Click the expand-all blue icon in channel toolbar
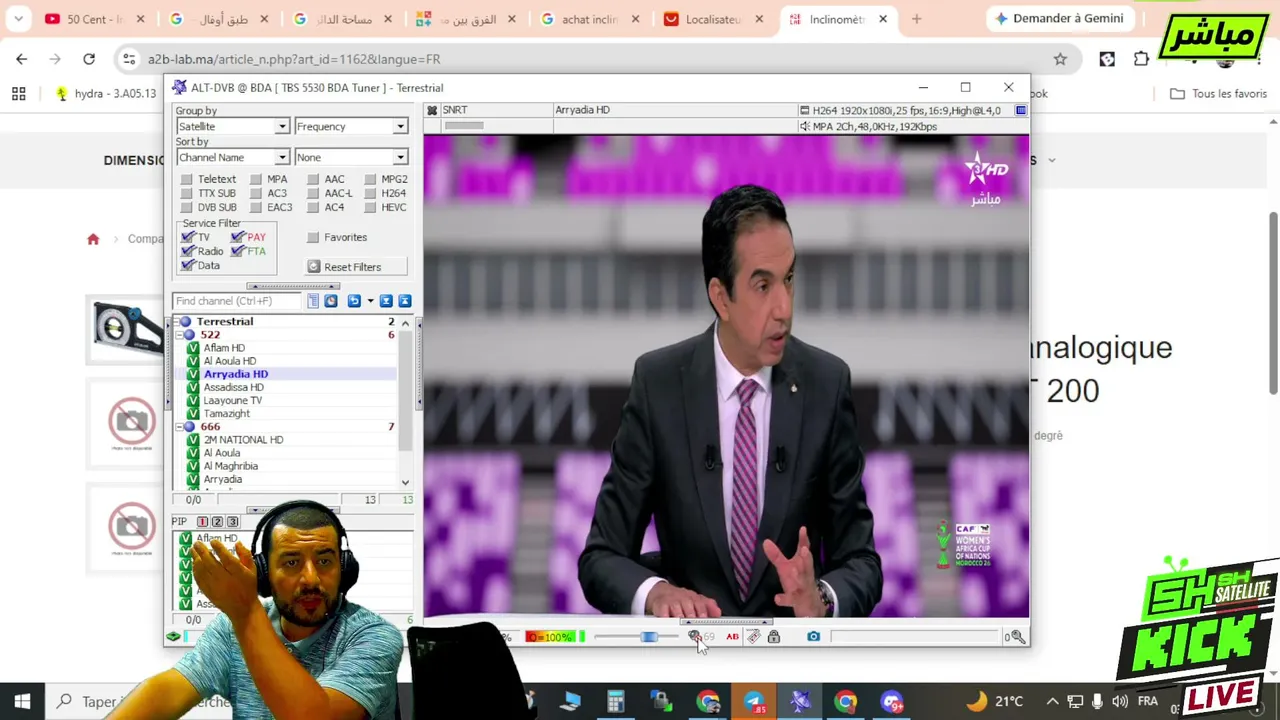 click(386, 301)
